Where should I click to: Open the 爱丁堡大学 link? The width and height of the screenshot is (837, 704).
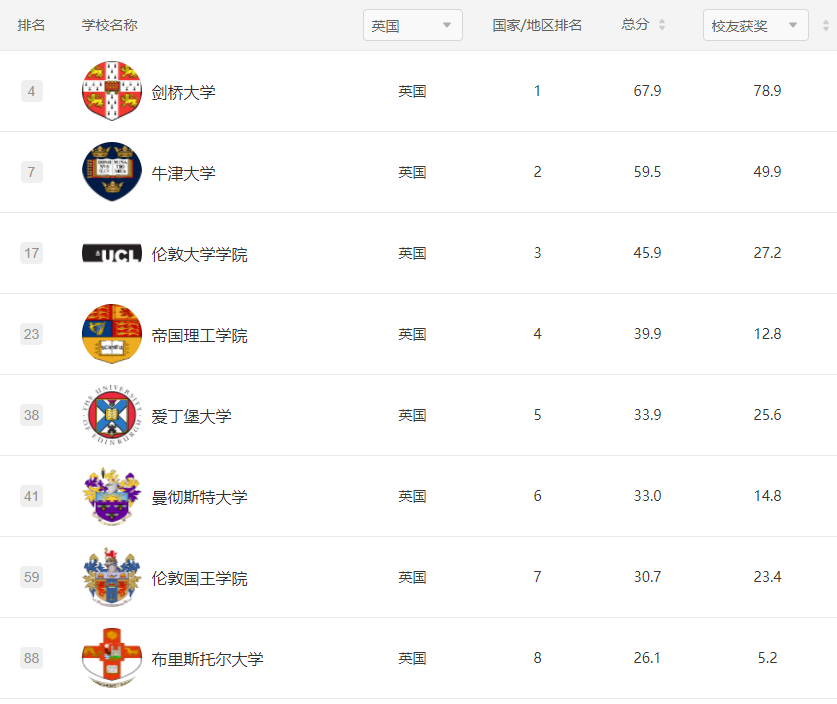click(192, 417)
